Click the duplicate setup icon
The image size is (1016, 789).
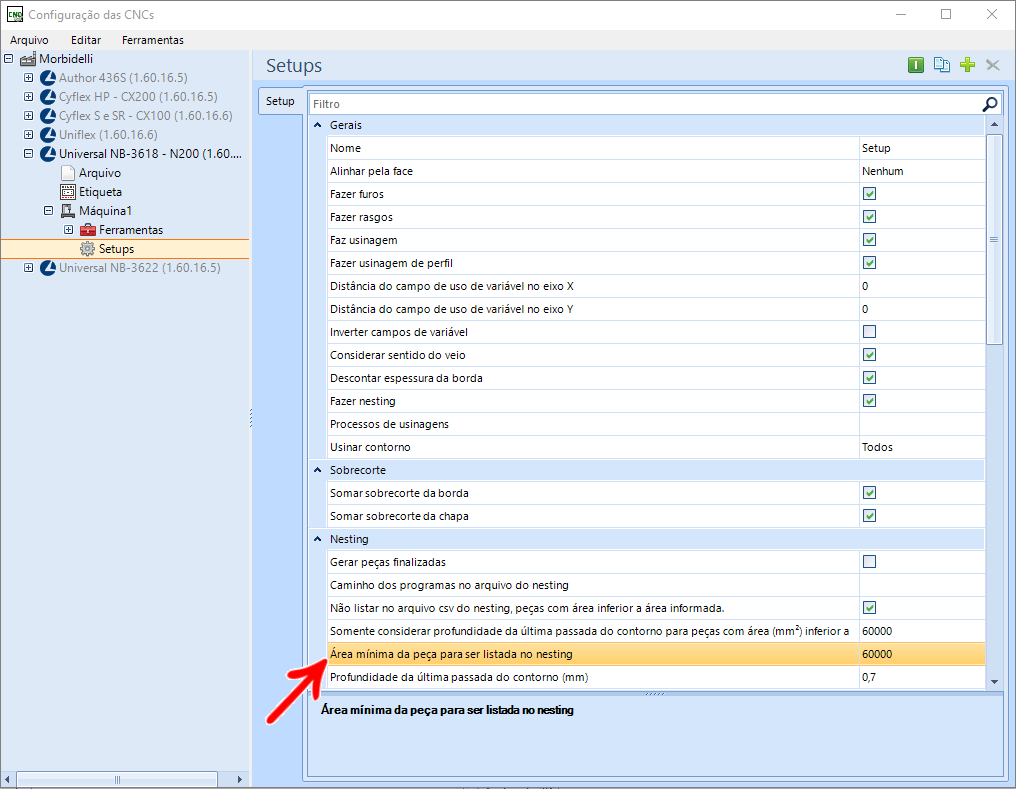941,65
